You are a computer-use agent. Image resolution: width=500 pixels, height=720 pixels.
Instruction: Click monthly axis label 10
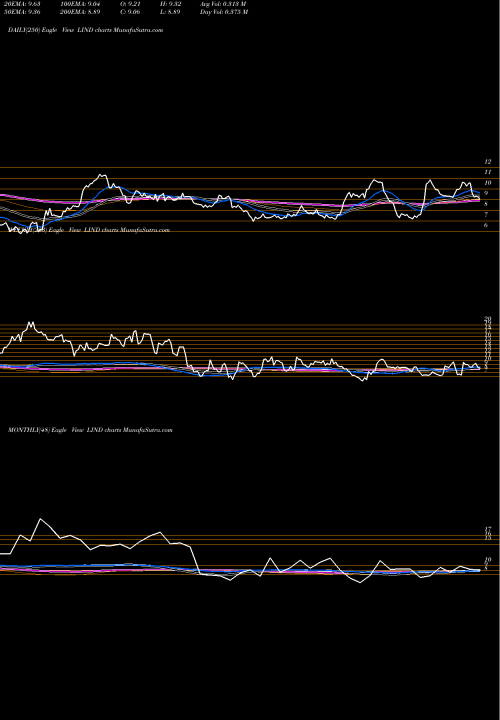488,560
